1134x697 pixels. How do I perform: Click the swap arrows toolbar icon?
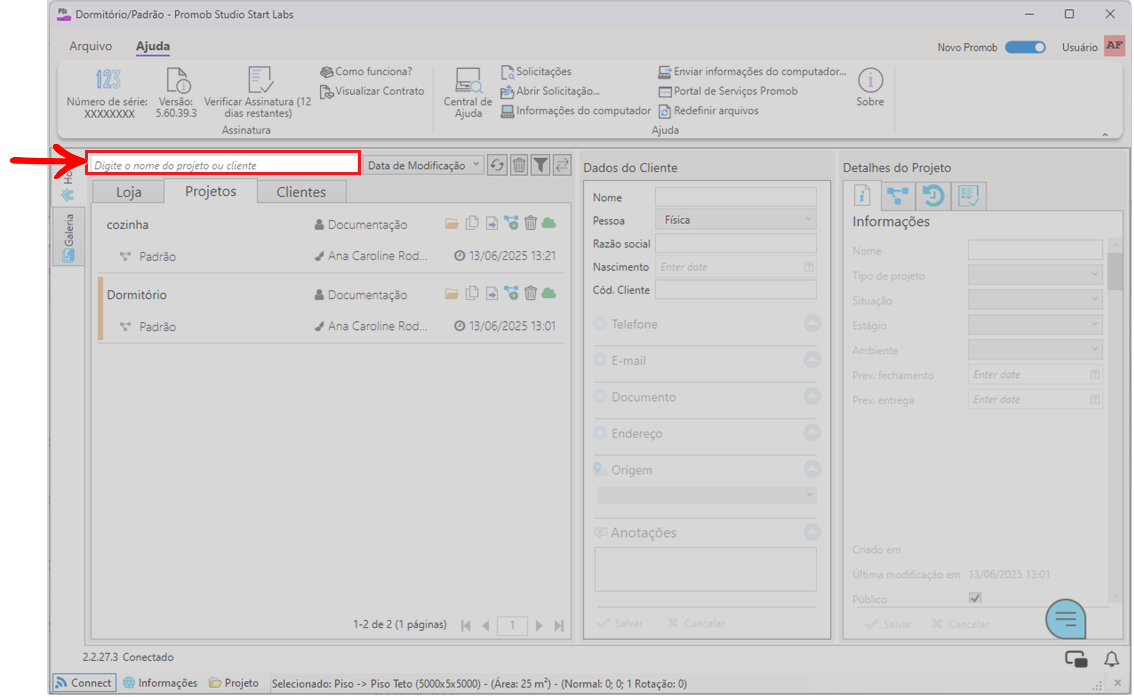[562, 165]
